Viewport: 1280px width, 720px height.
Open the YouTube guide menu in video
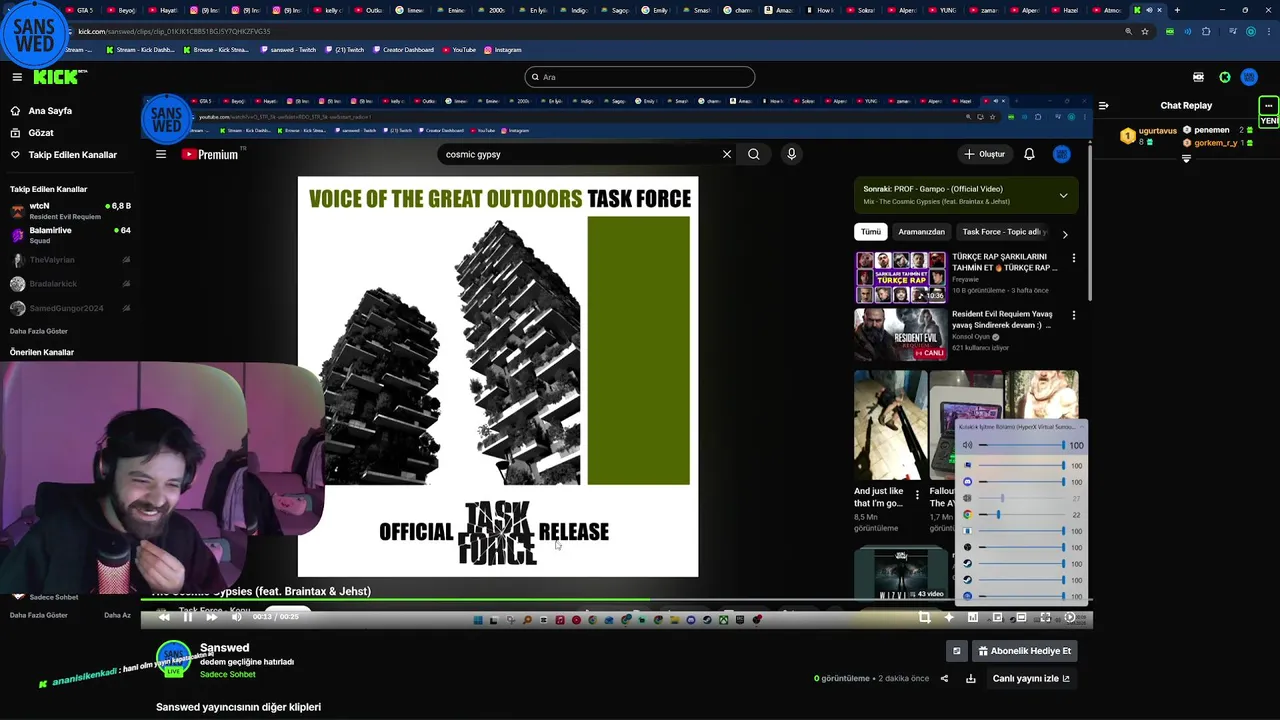[x=161, y=154]
